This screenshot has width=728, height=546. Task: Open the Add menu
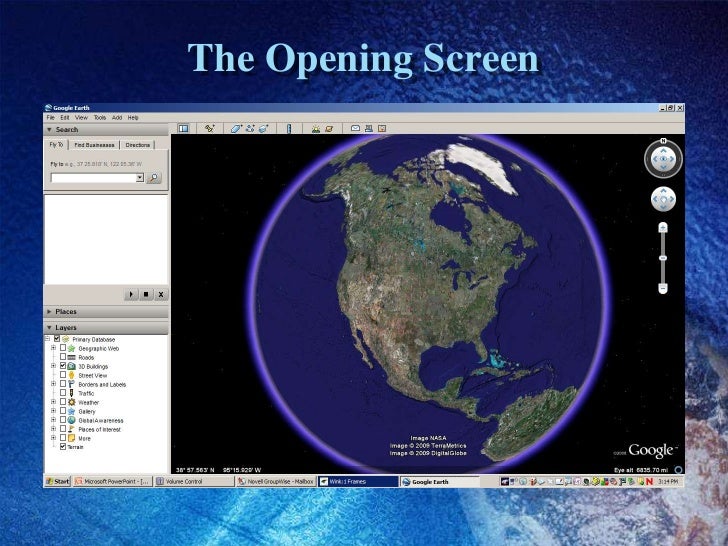pos(117,118)
